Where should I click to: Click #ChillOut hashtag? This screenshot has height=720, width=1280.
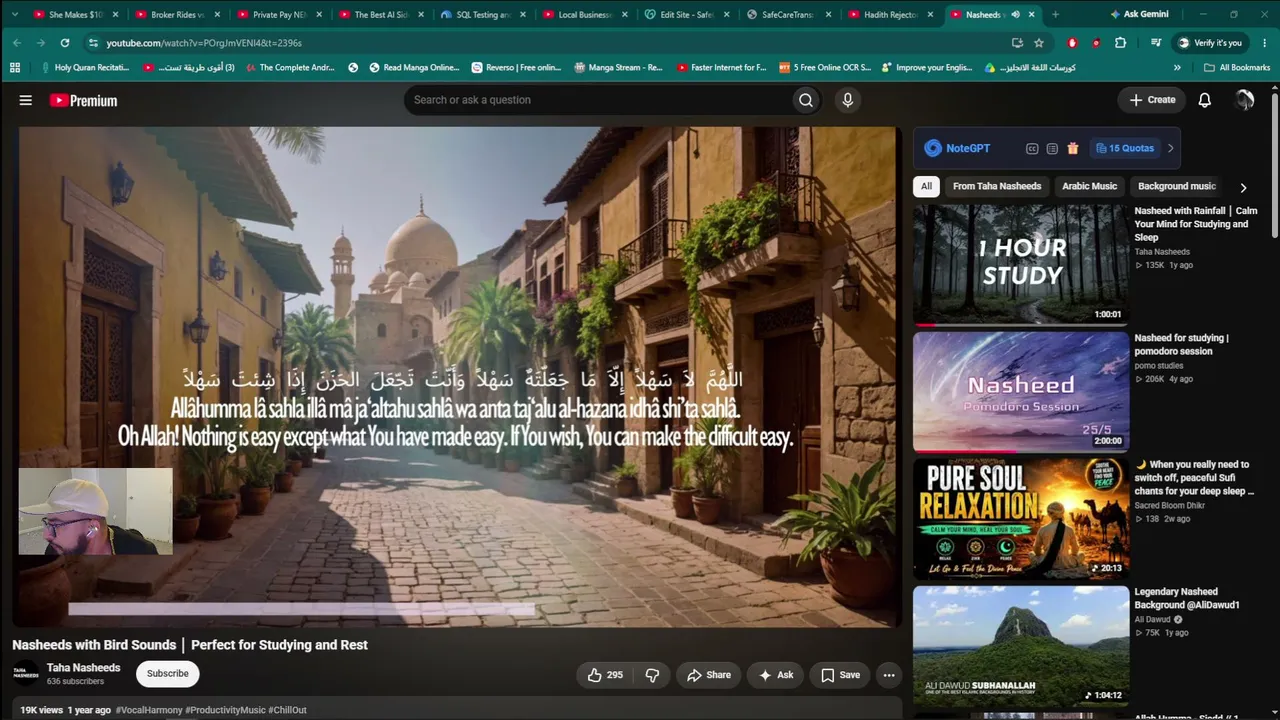coord(287,710)
